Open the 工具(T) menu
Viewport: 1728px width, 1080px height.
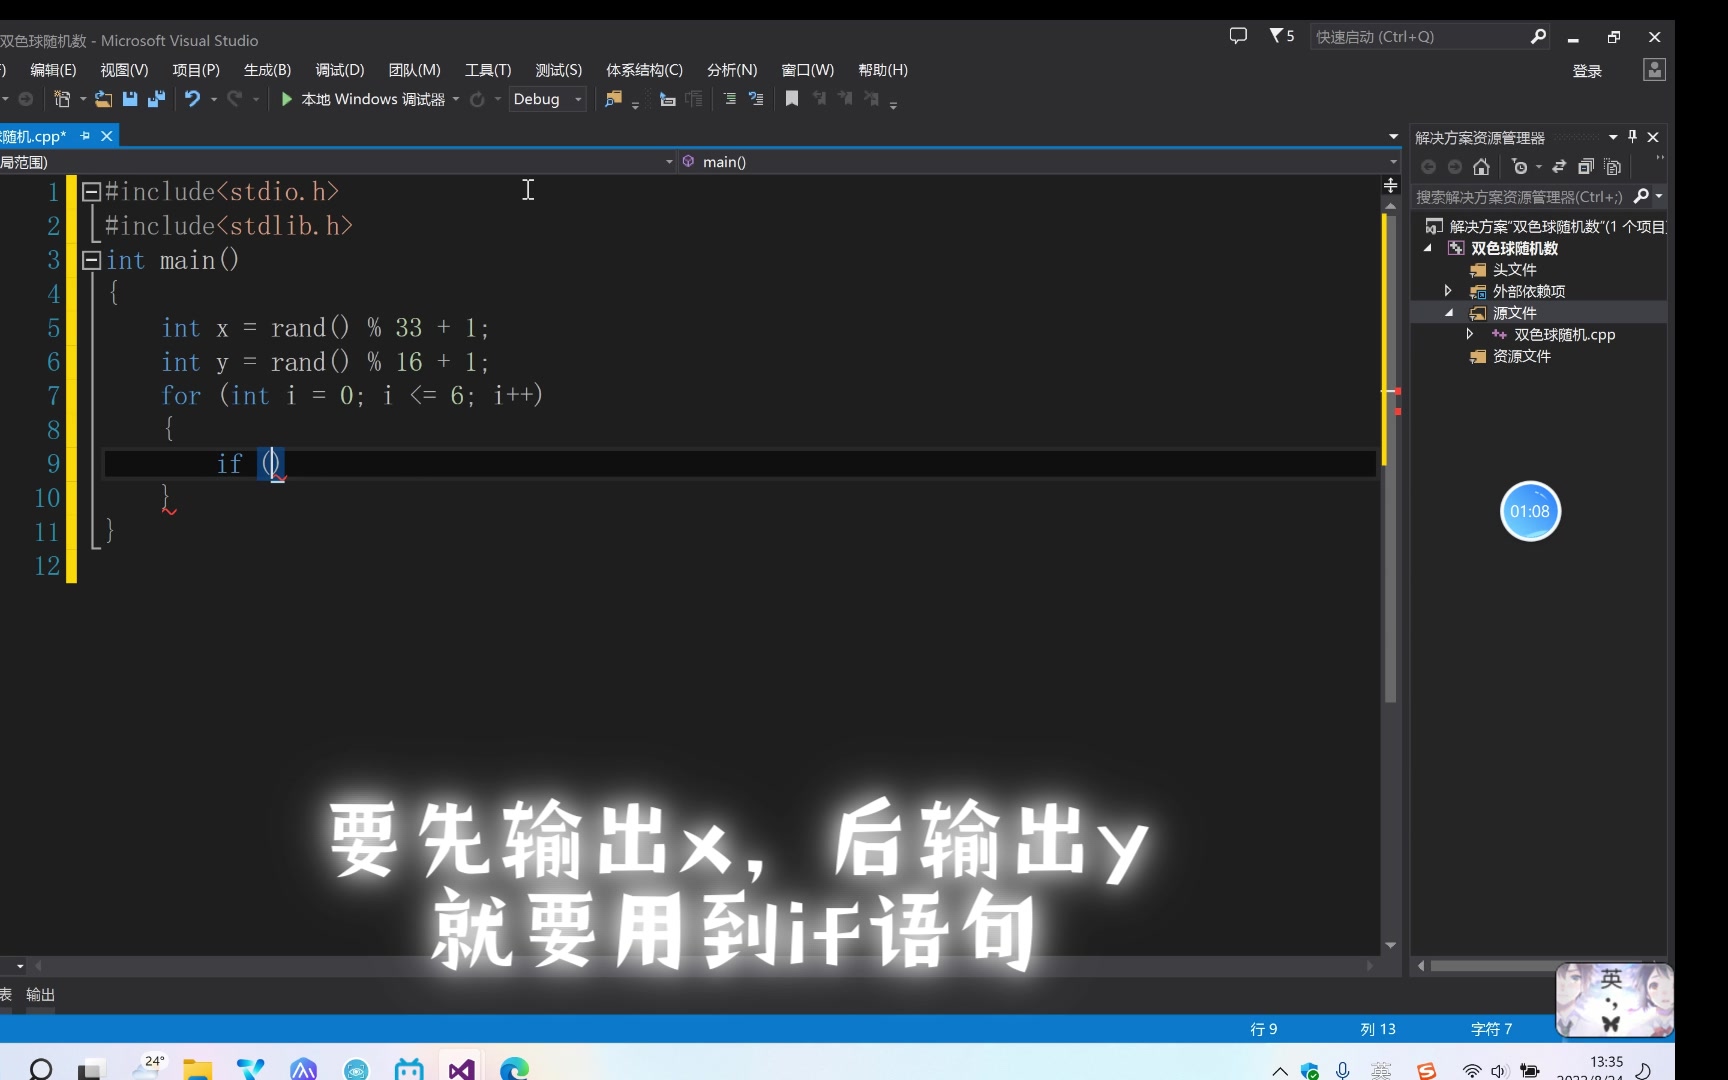click(487, 70)
